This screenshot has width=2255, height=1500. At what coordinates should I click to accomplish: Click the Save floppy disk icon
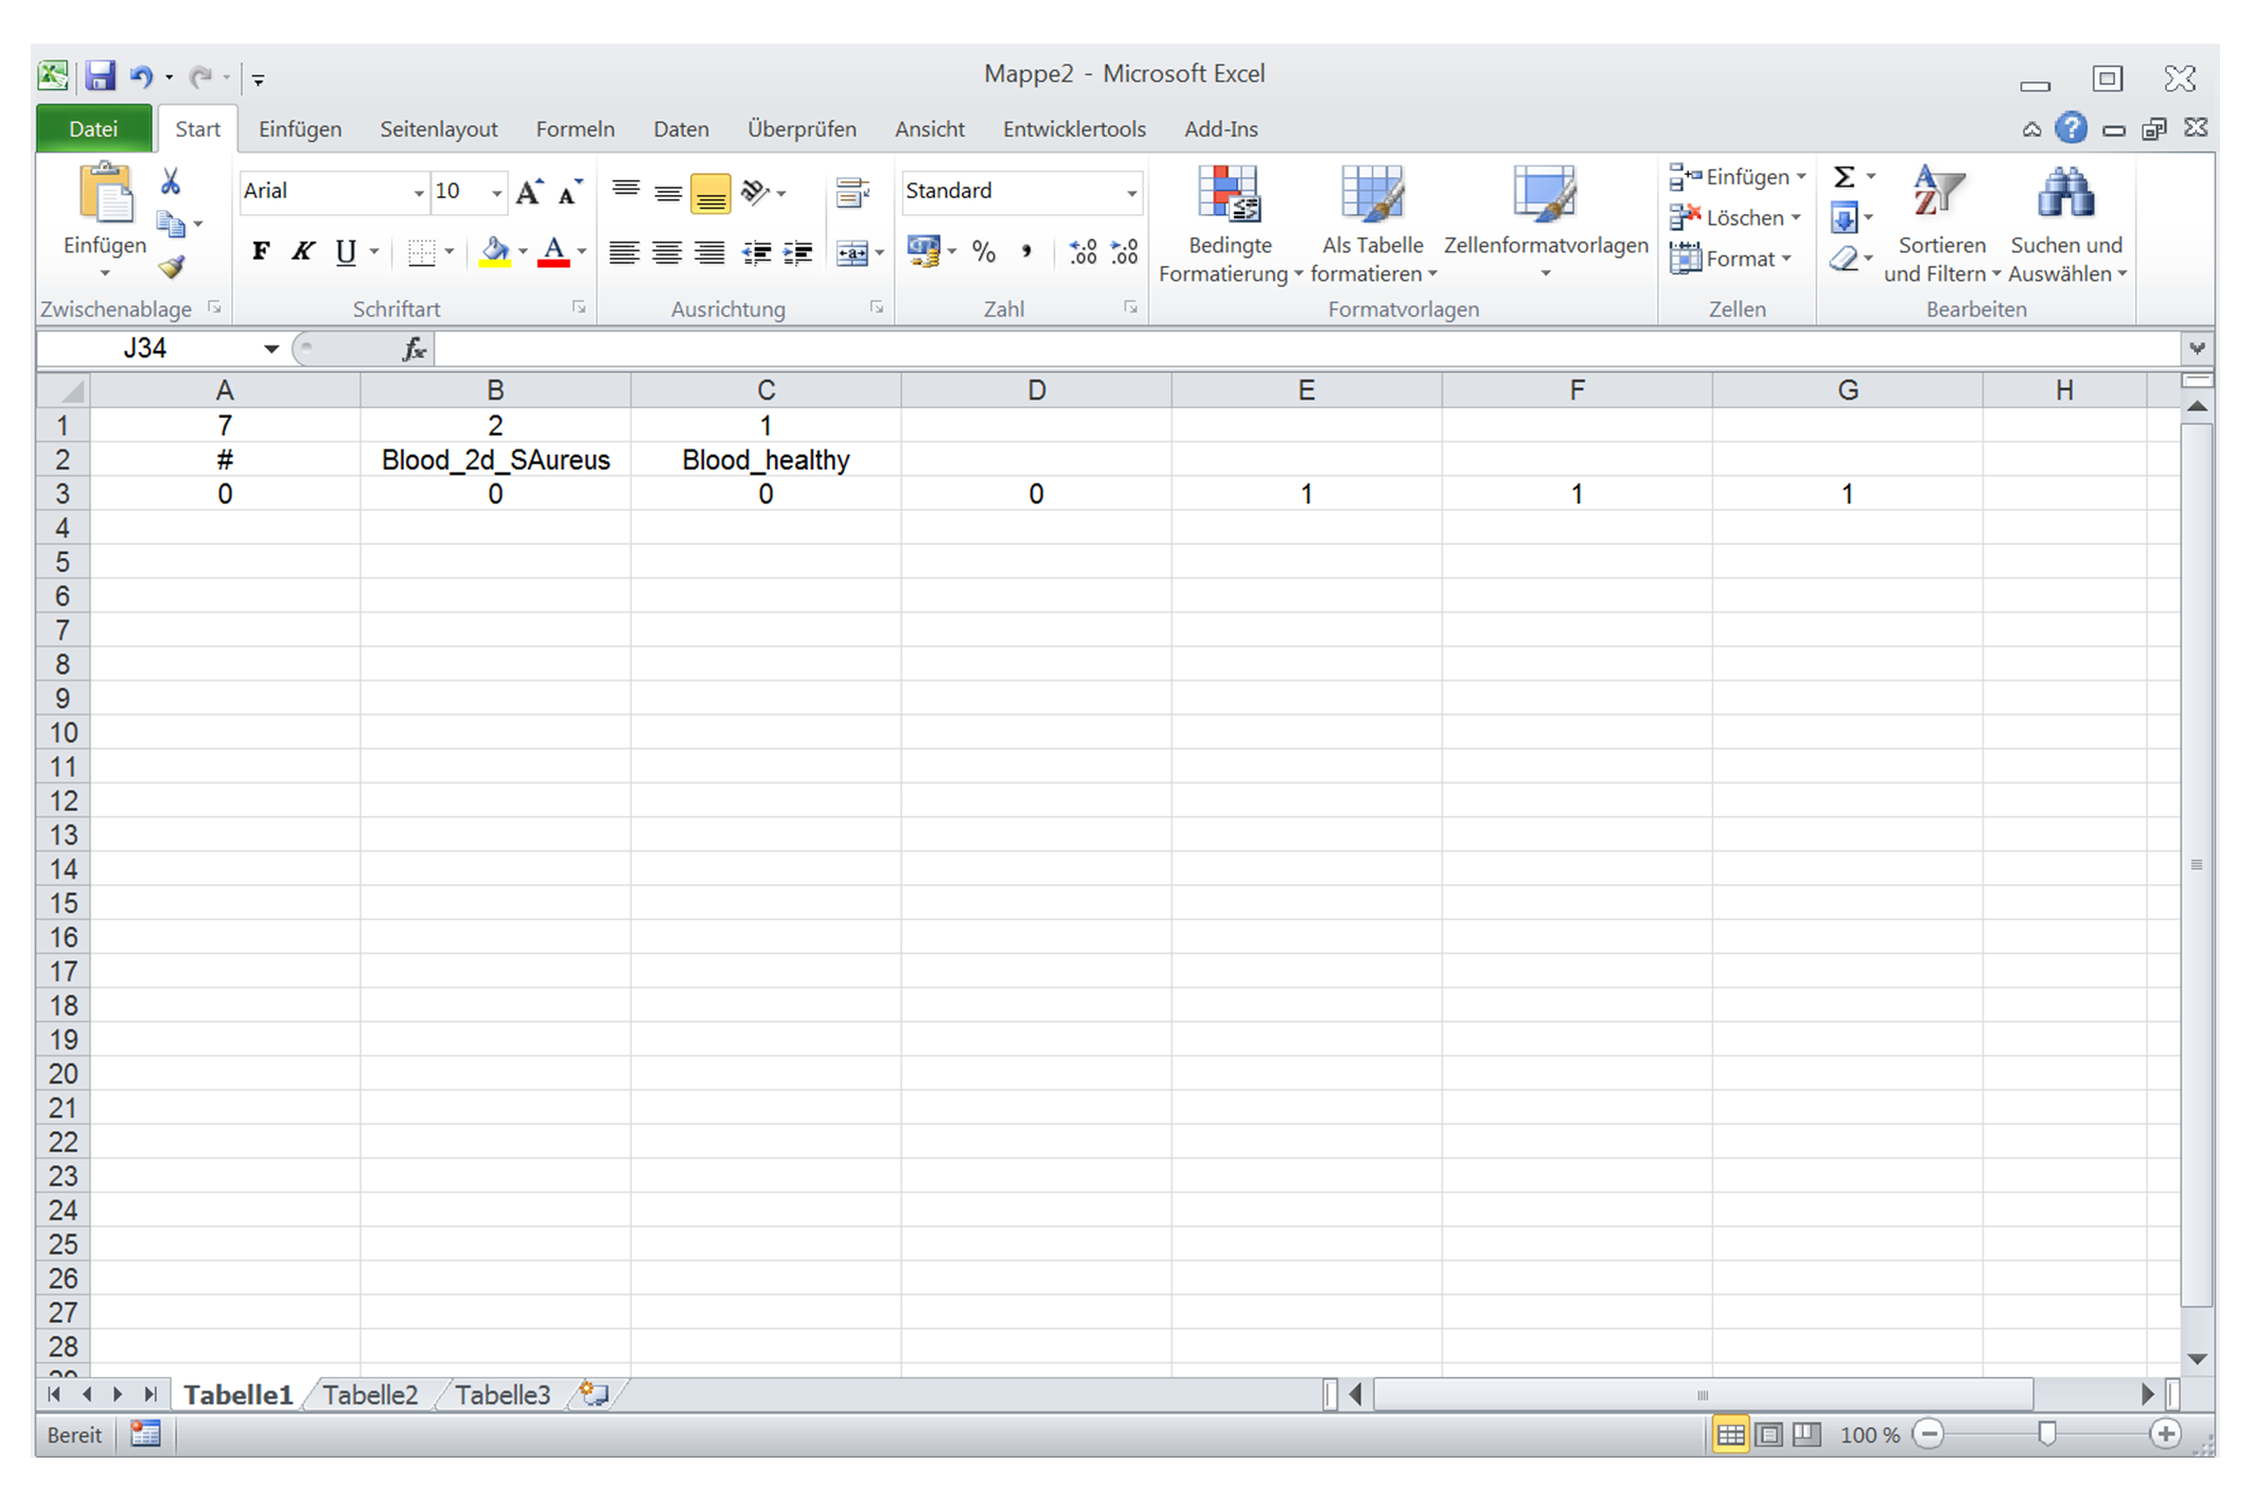100,77
